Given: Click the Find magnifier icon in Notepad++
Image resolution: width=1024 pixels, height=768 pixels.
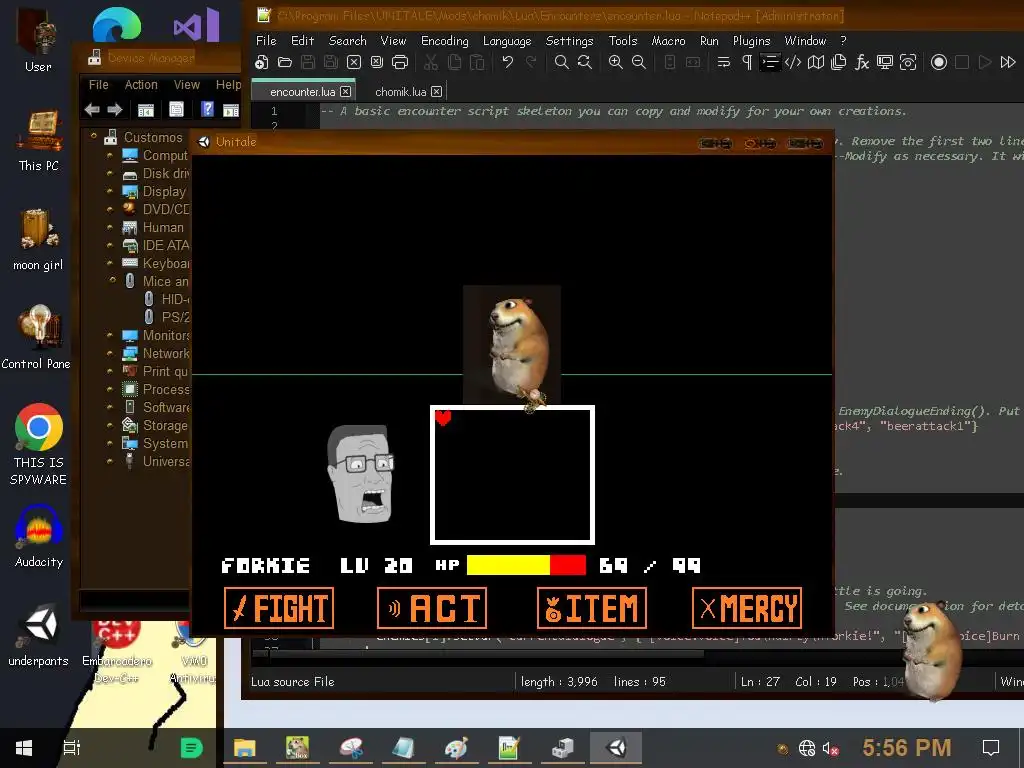Looking at the screenshot, I should (561, 62).
